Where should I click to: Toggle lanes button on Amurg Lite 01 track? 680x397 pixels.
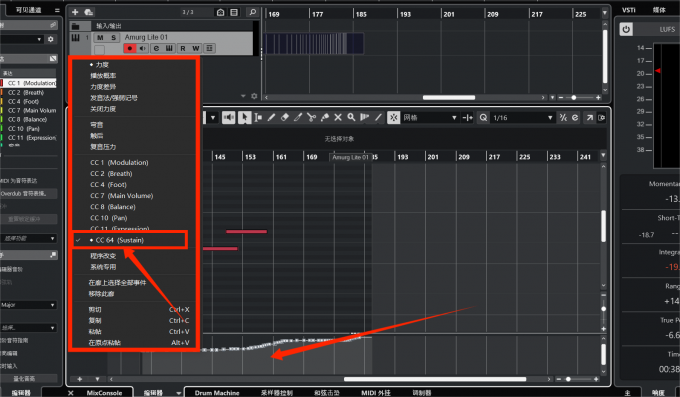[x=209, y=48]
